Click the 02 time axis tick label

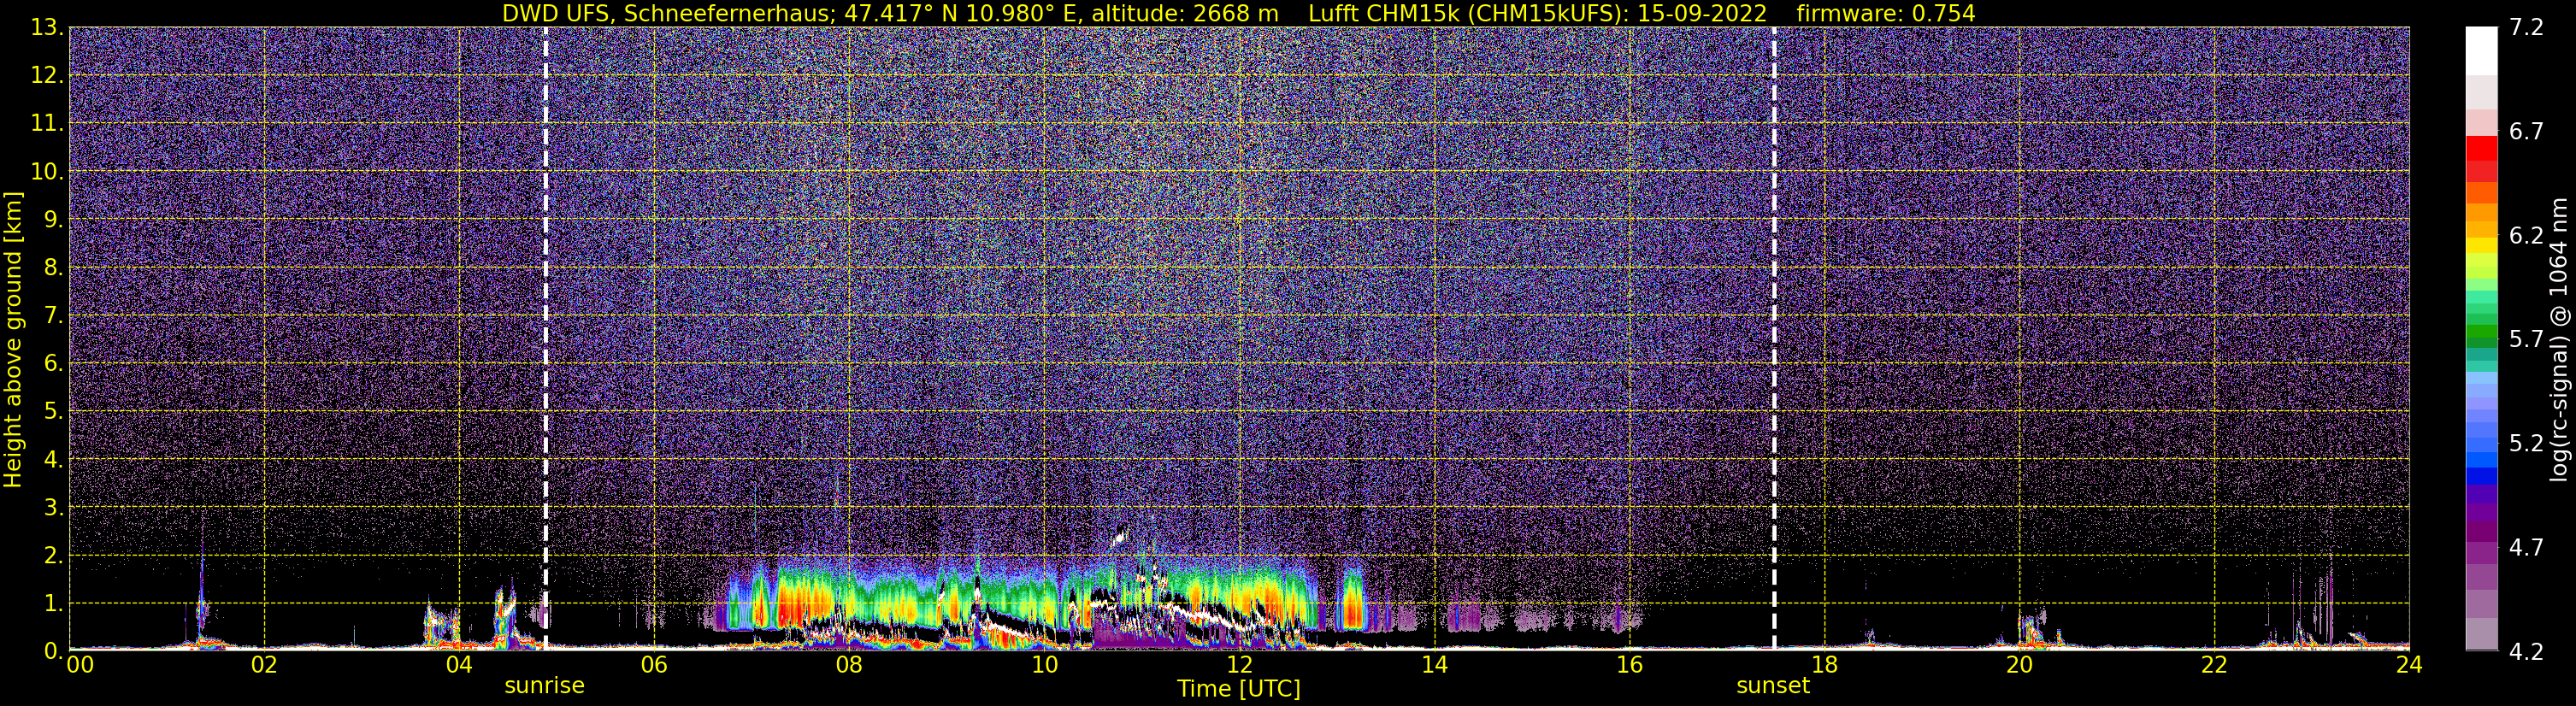[264, 665]
